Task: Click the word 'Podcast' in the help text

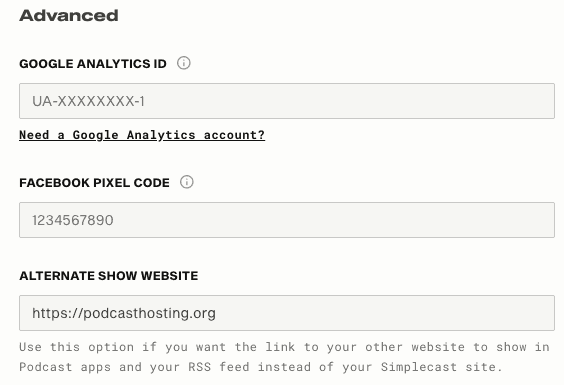Action: (46, 367)
